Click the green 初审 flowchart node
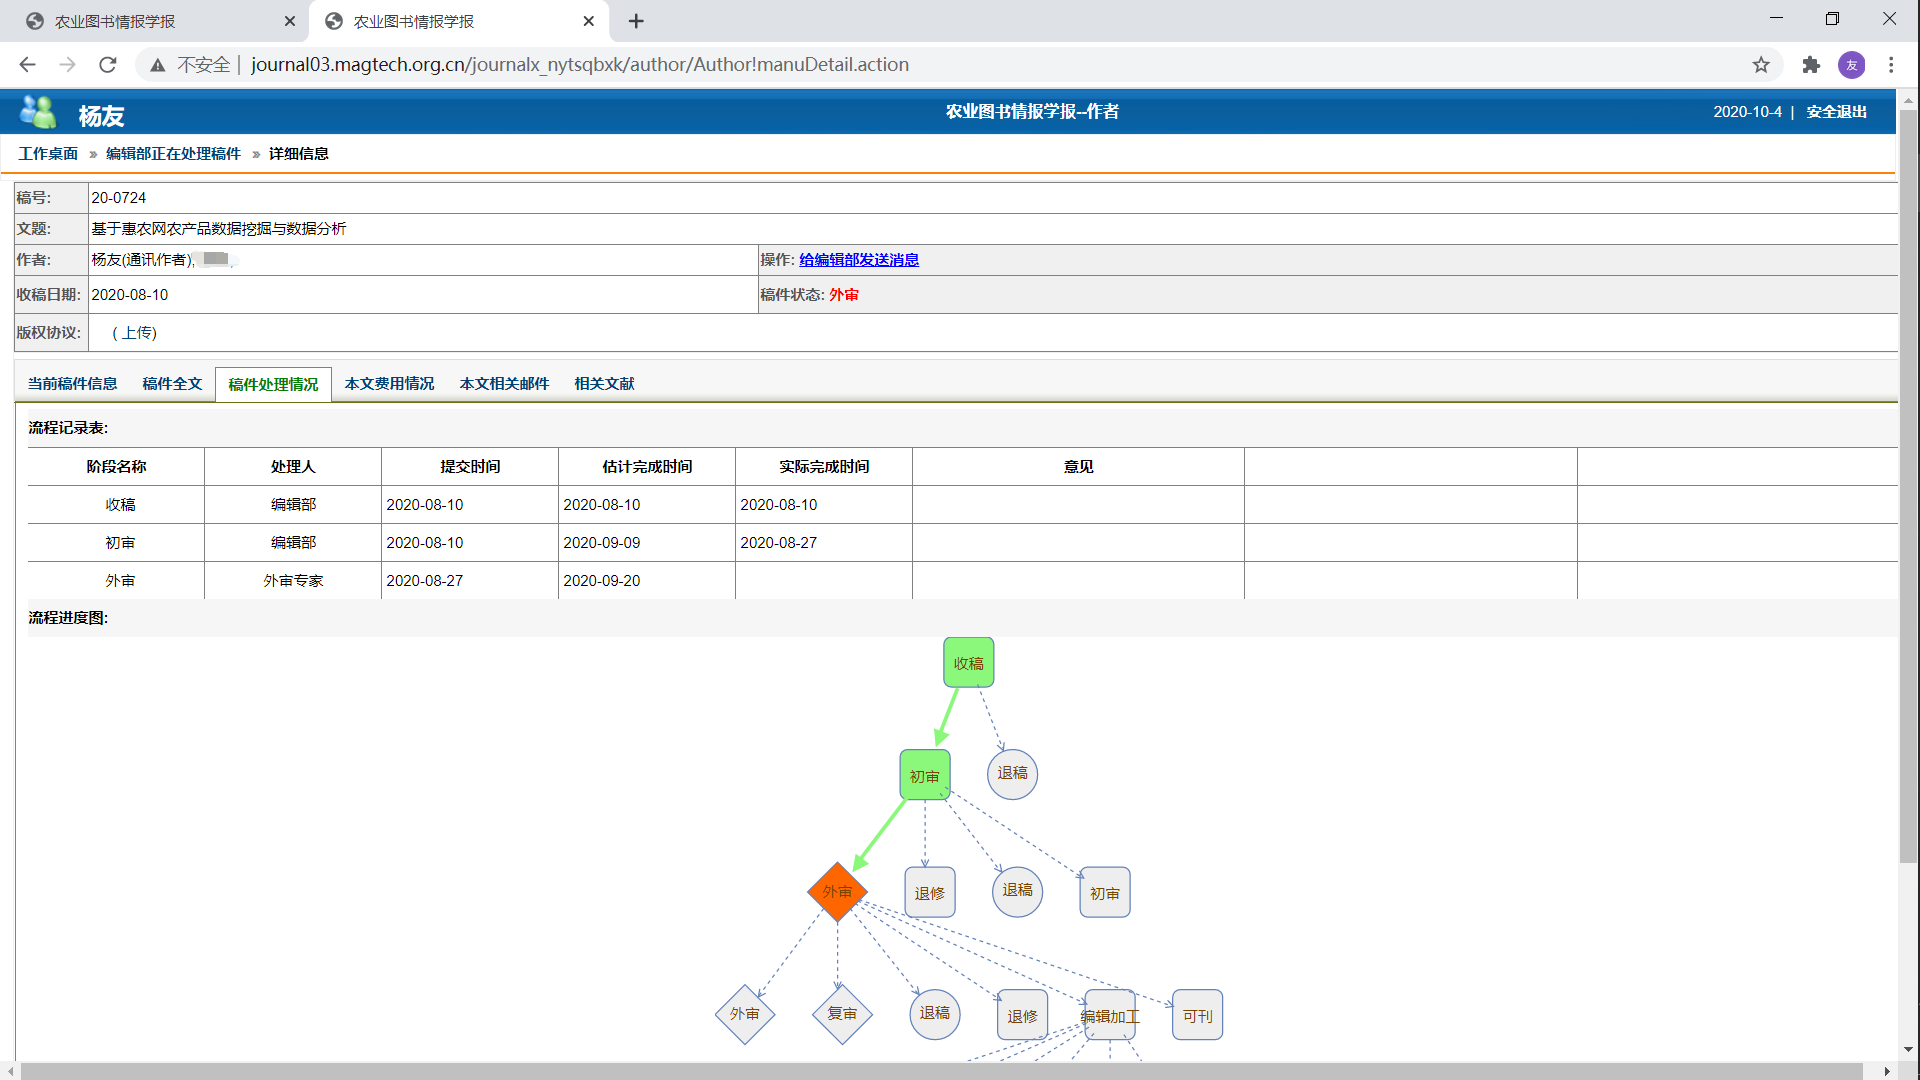The image size is (1920, 1080). pos(924,776)
